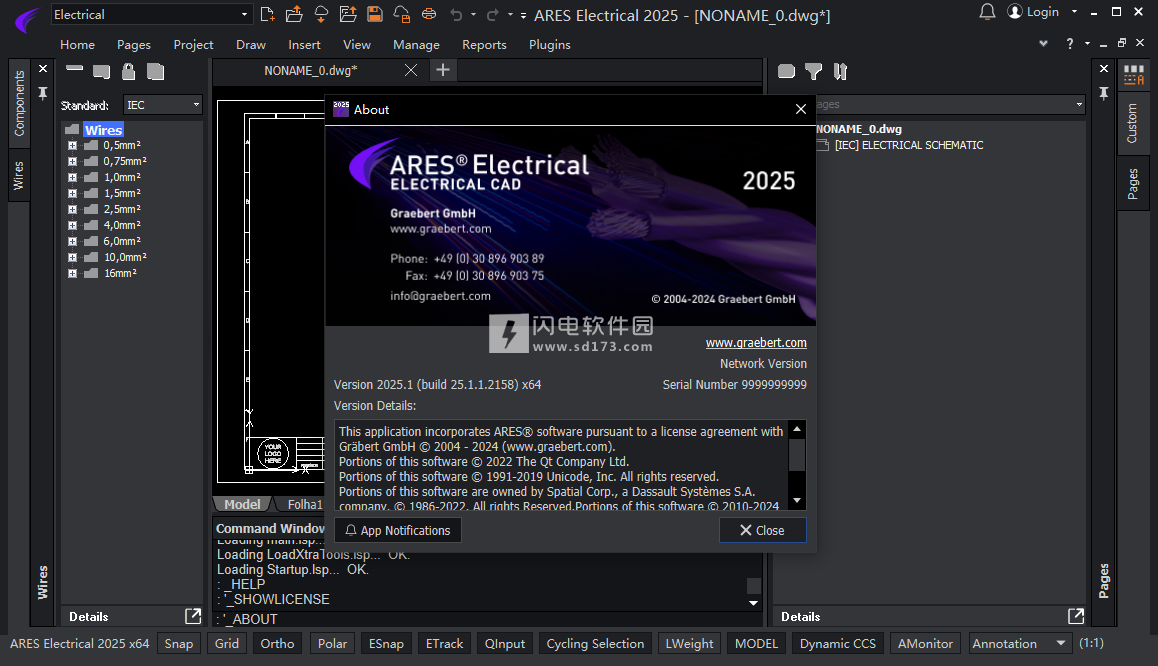Click the folder-with-arrow open icon next to Save

(348, 14)
